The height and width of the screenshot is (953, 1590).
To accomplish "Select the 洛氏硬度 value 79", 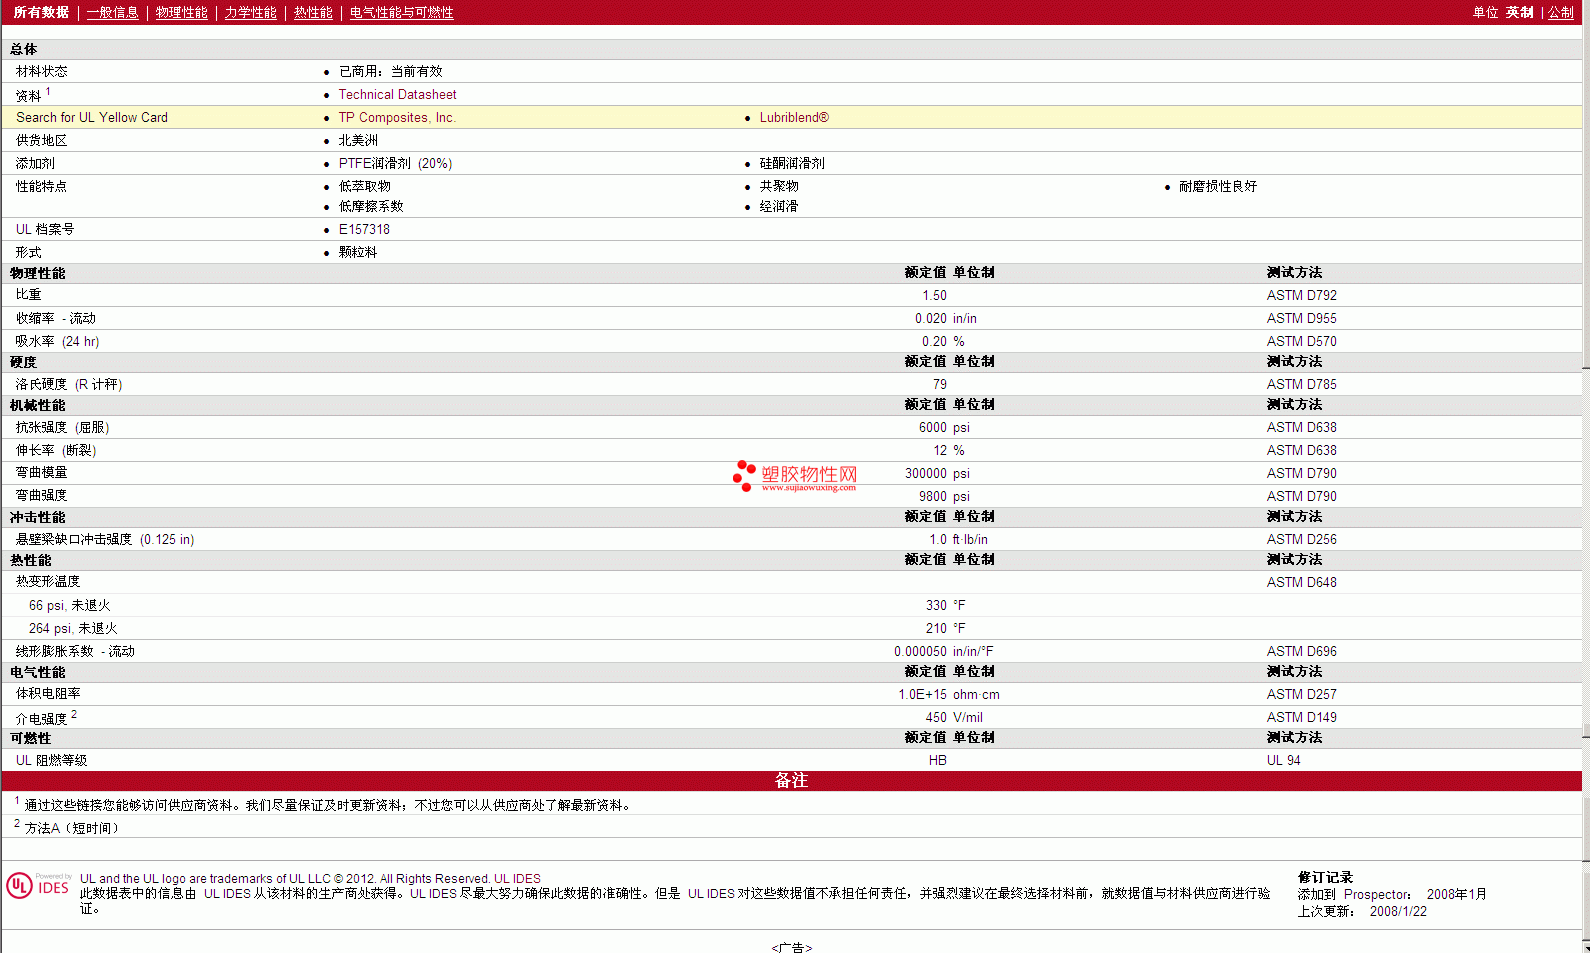I will click(x=940, y=385).
